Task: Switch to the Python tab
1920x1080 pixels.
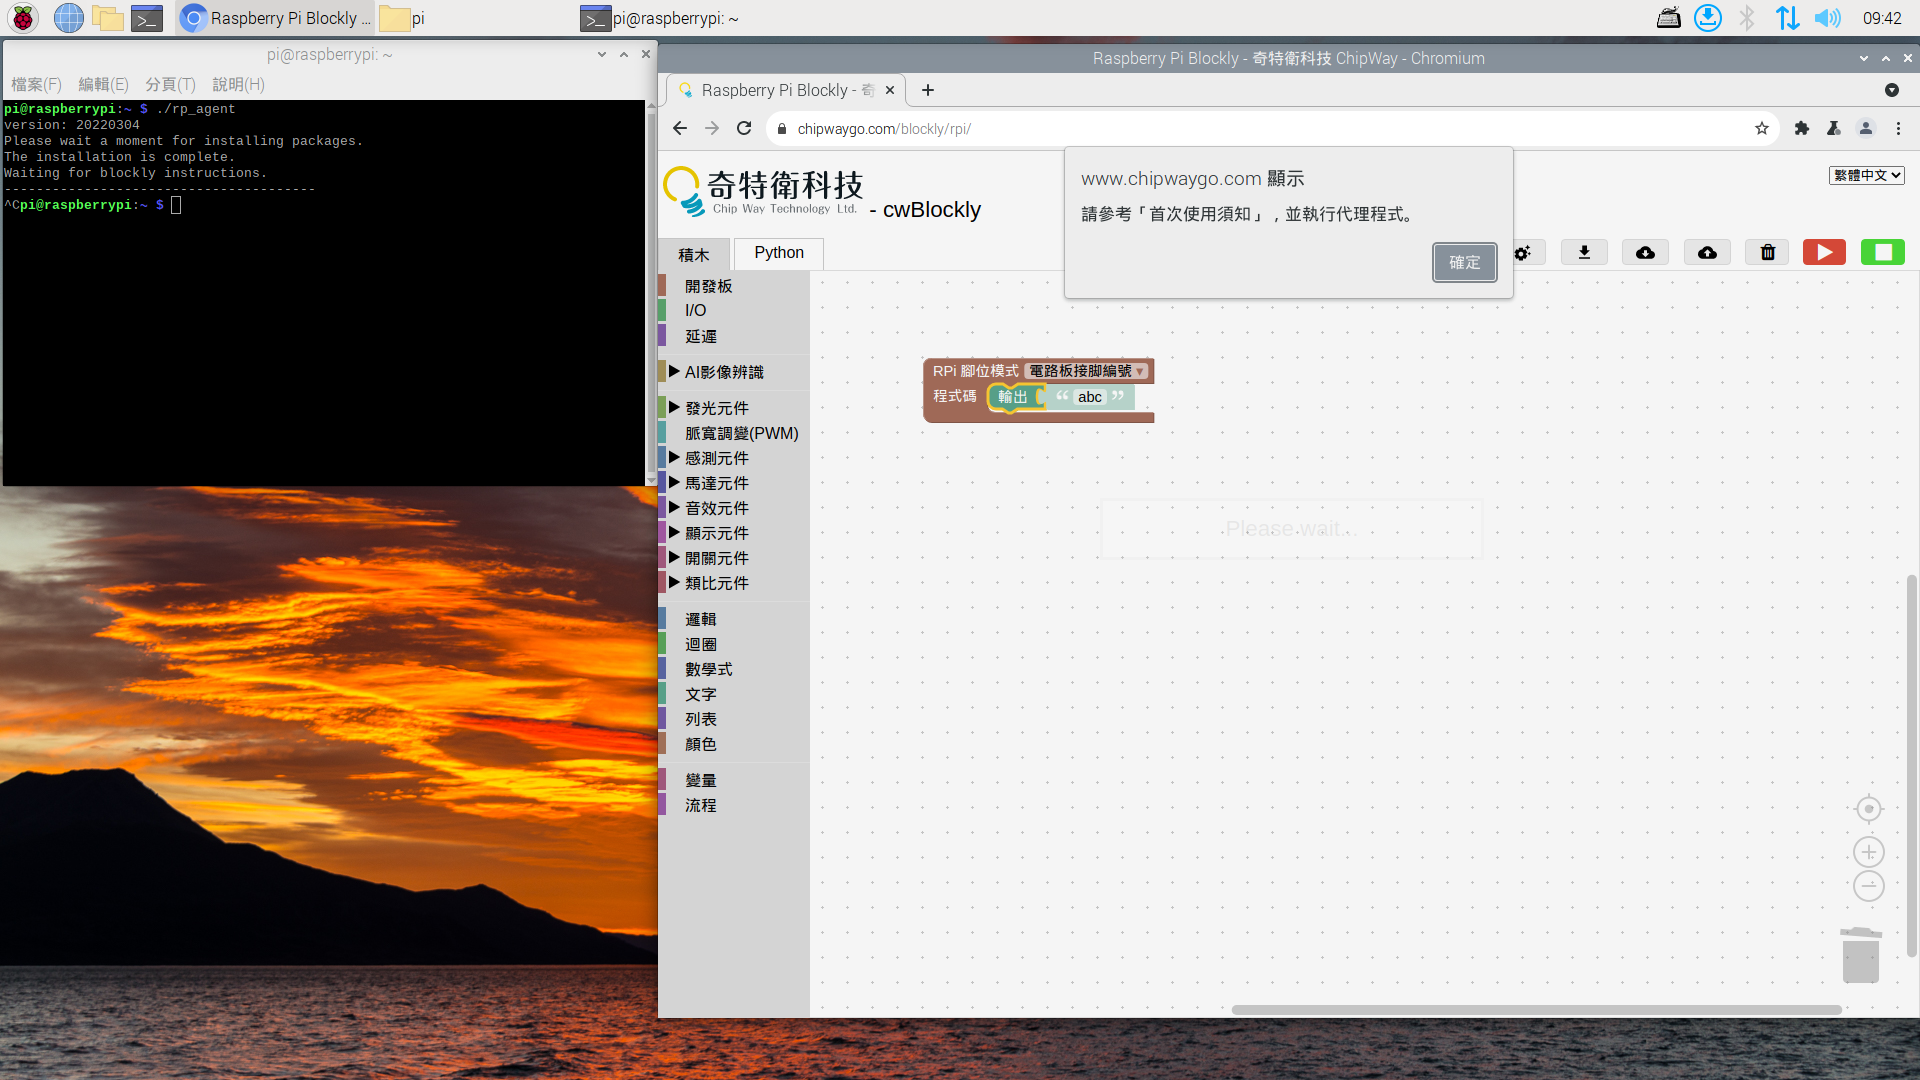Action: coord(778,253)
